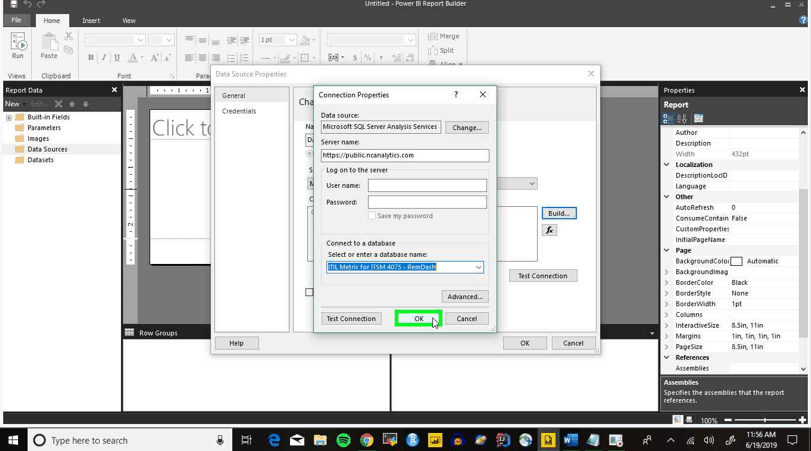Click the Advanced... button
The width and height of the screenshot is (811, 451).
[x=465, y=297]
